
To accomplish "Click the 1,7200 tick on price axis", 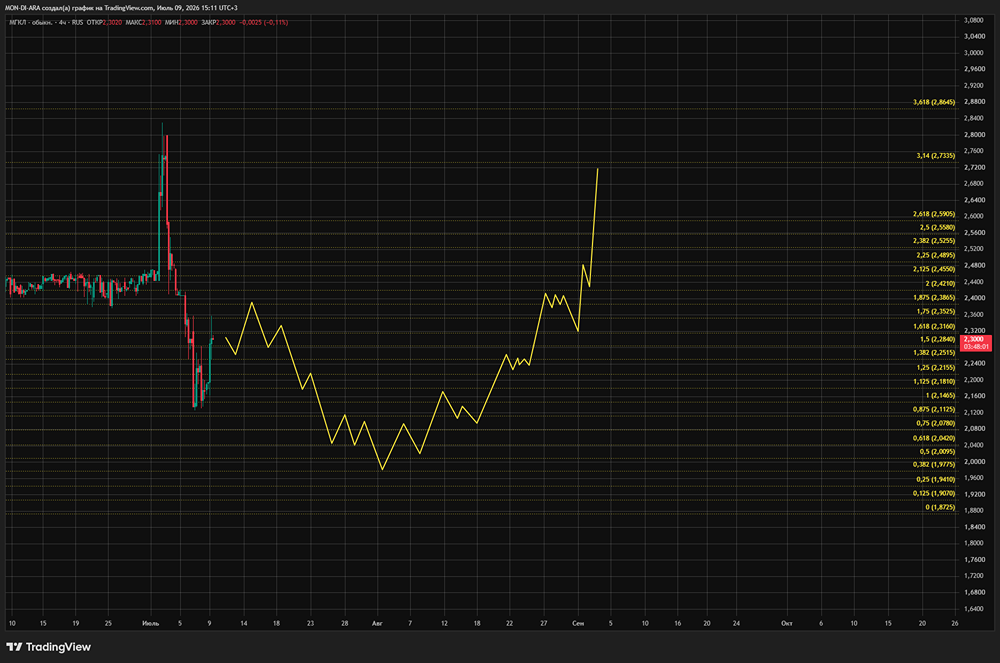I will 973,576.
